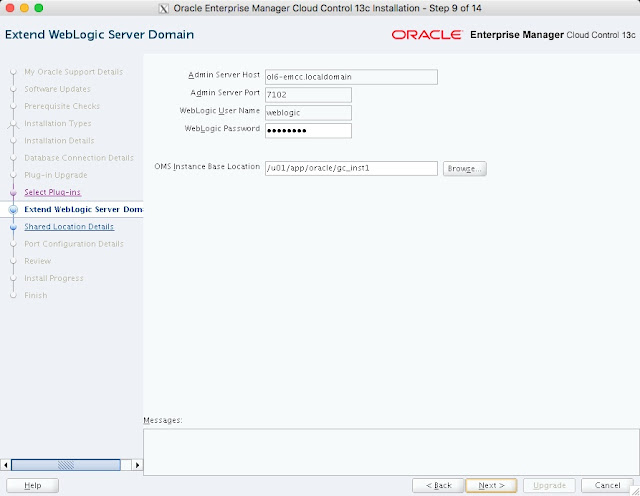Click the sidebar horizontal scrollbar thumb
This screenshot has width=640, height=496.
[x=66, y=465]
